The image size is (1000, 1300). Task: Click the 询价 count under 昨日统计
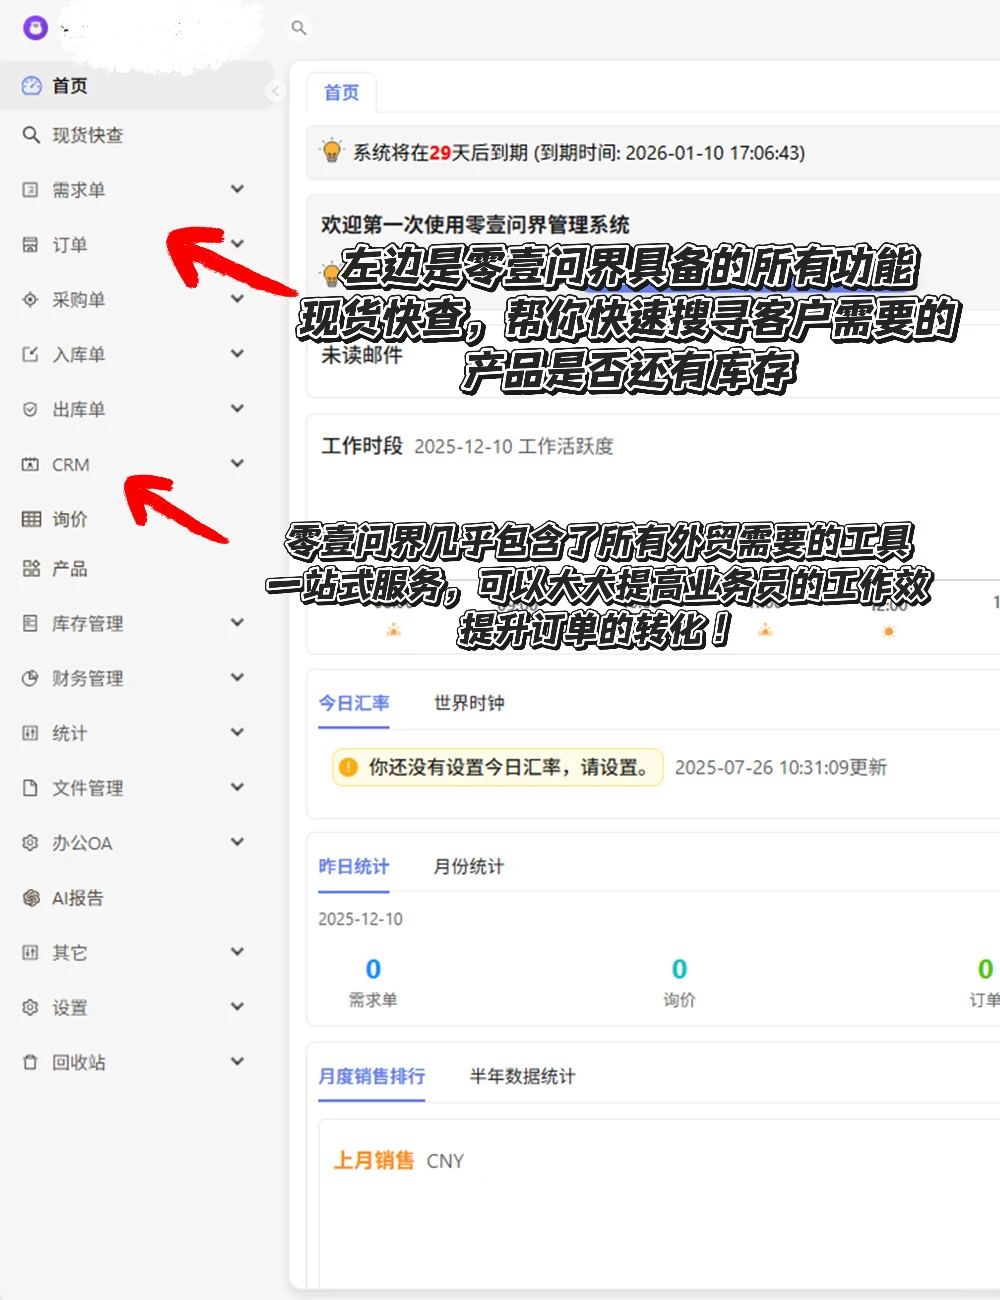pos(680,969)
